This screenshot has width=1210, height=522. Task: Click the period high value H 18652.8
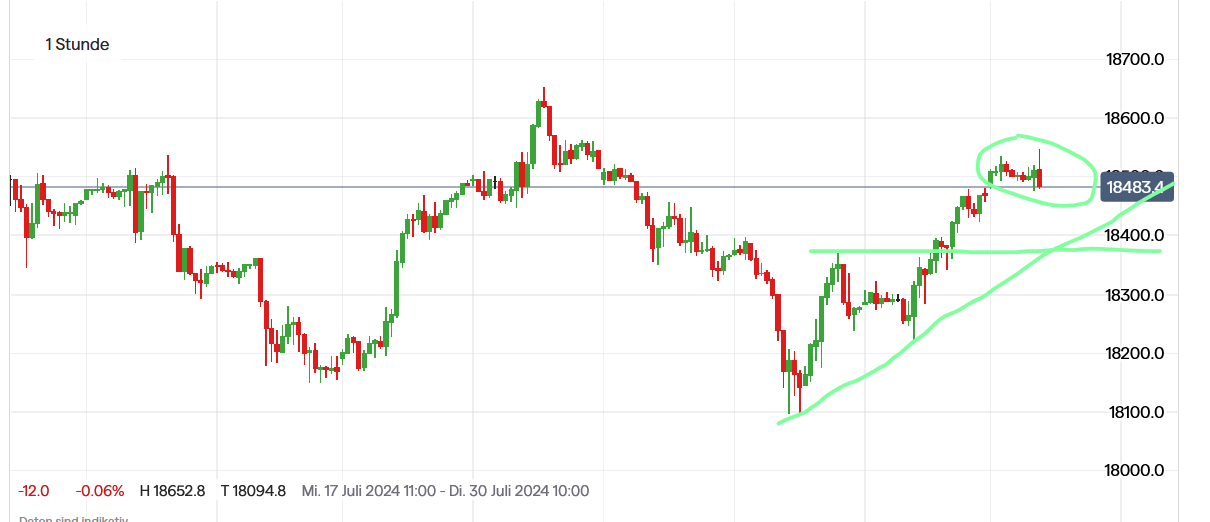pyautogui.click(x=173, y=491)
